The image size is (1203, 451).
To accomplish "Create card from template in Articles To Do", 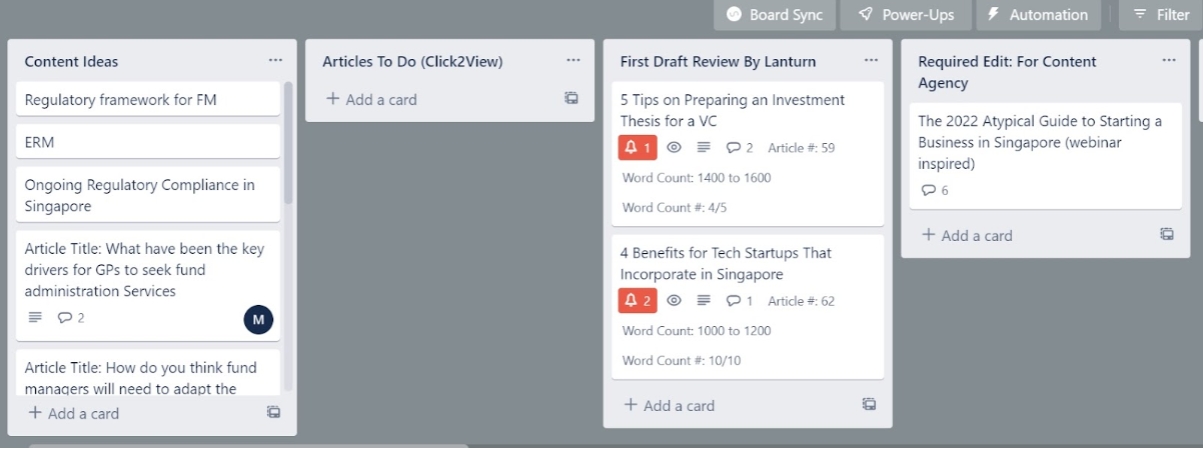I will point(571,98).
